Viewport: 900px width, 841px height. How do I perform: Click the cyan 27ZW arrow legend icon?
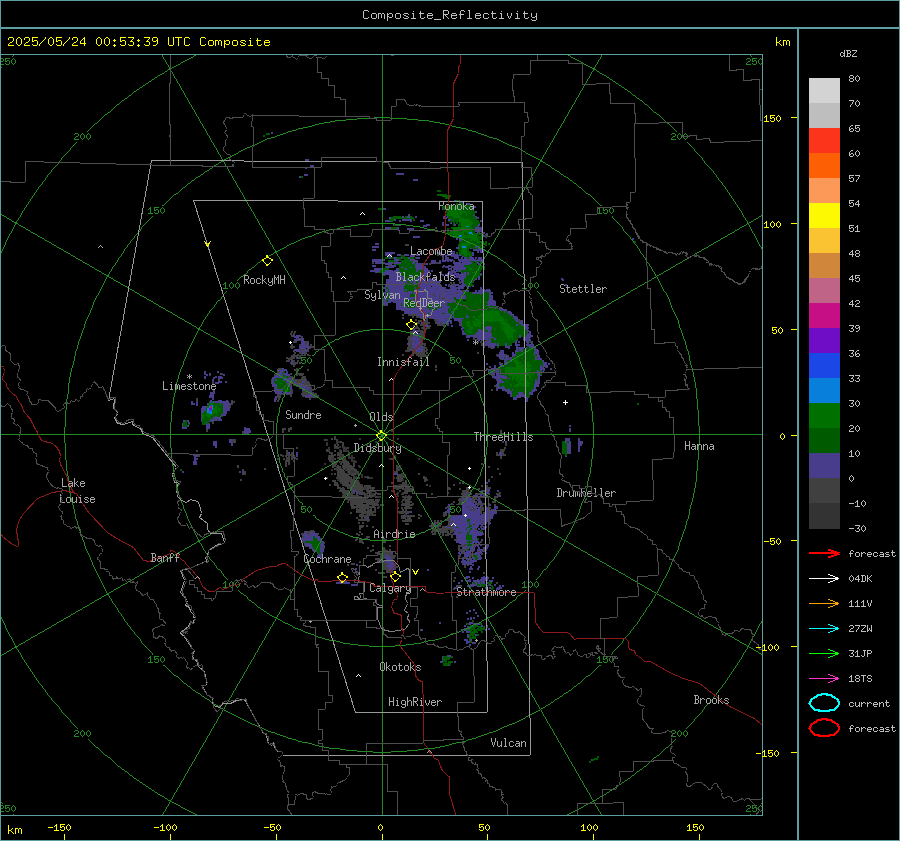(x=824, y=629)
